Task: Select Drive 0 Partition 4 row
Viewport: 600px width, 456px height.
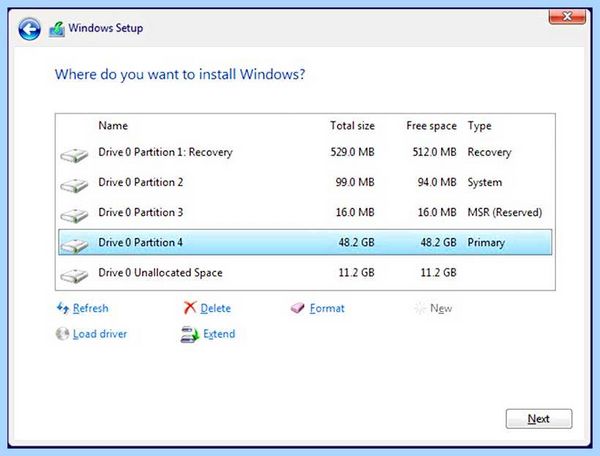Action: 305,243
